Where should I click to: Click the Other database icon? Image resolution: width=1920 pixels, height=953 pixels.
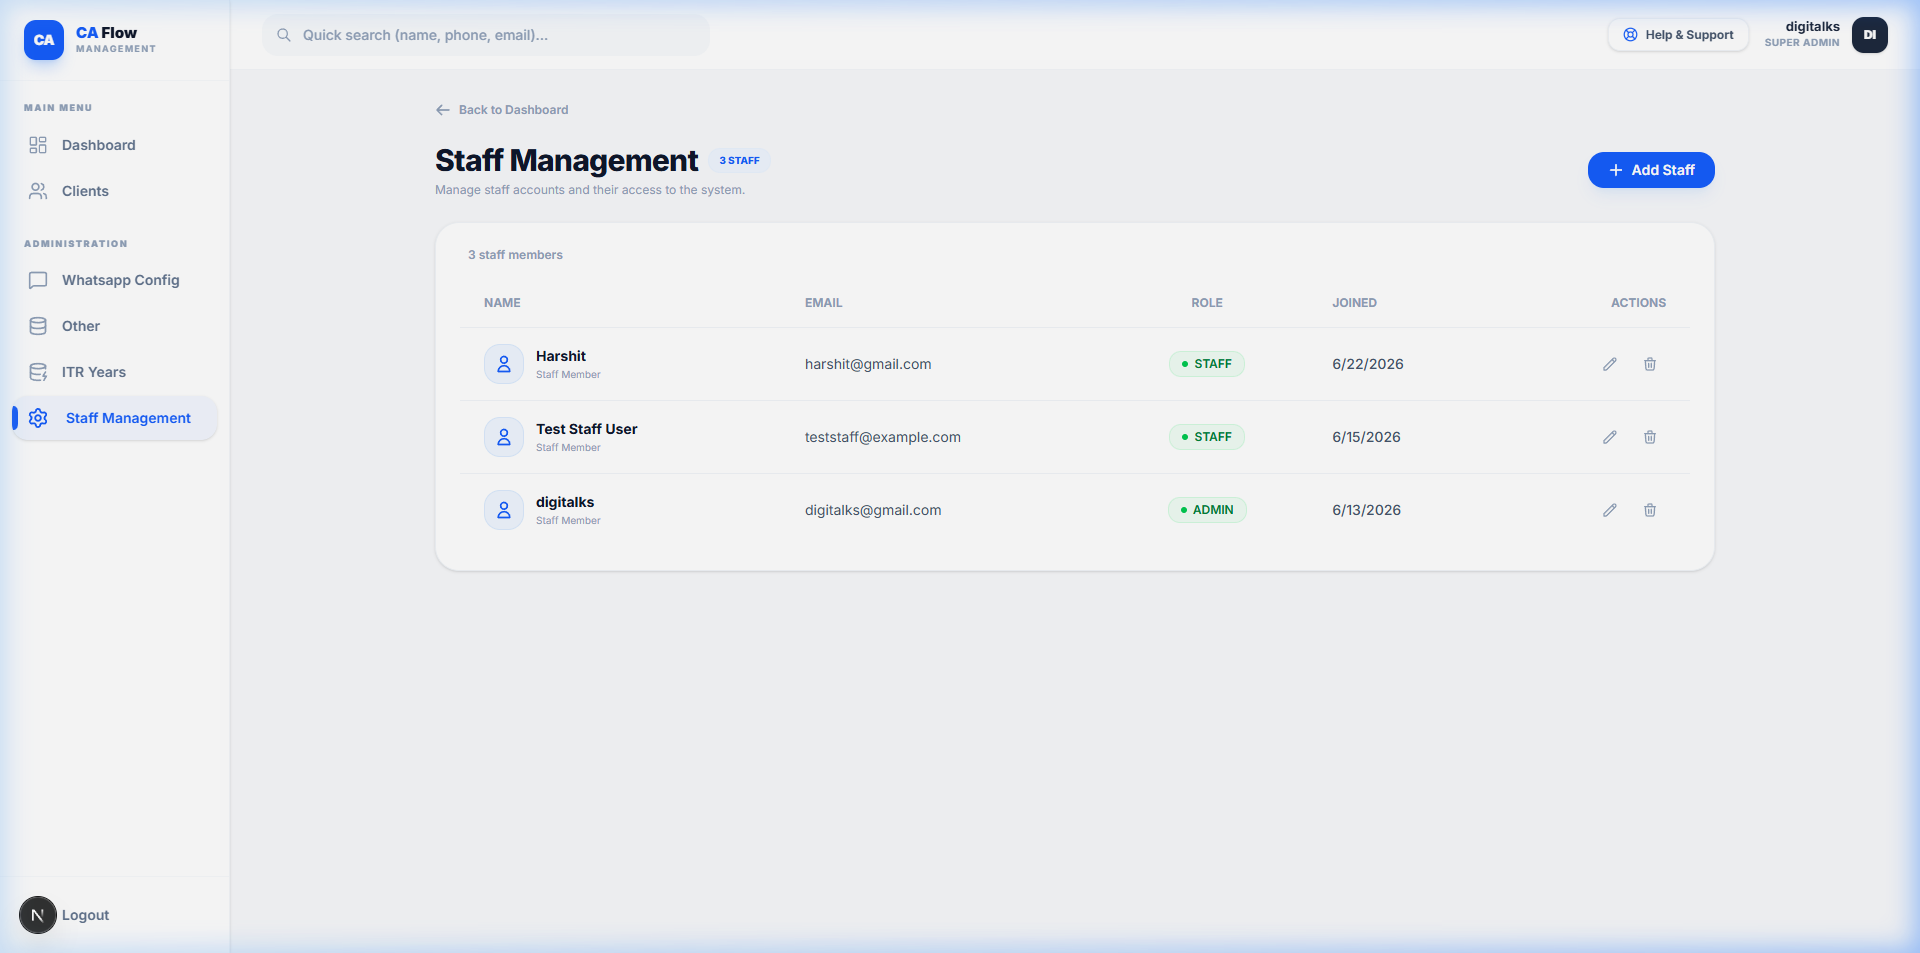[x=38, y=326]
